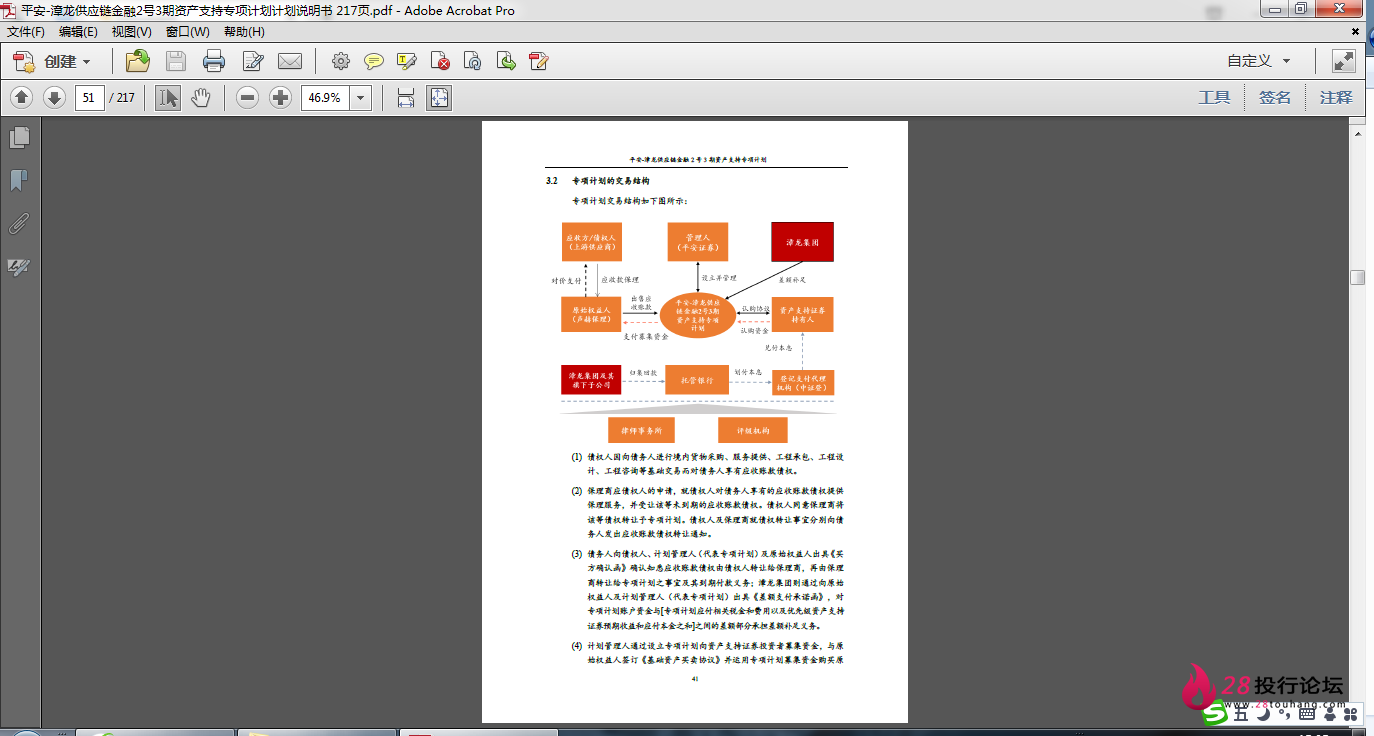Add a sticky note comment
The height and width of the screenshot is (736, 1374).
coord(374,62)
